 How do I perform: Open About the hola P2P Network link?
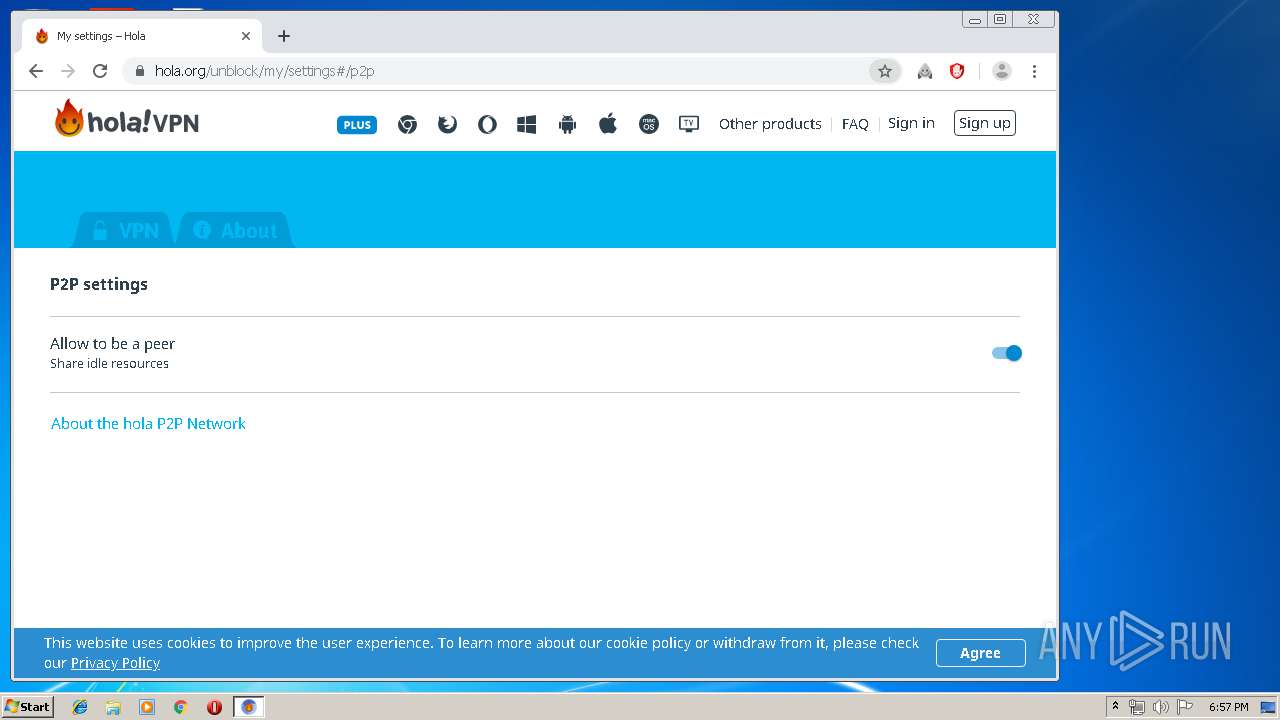click(148, 424)
